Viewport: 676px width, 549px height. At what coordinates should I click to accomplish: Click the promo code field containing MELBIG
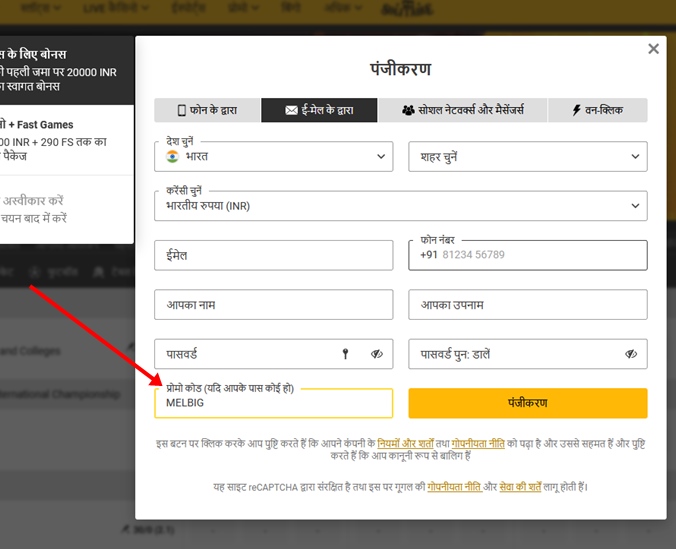273,403
